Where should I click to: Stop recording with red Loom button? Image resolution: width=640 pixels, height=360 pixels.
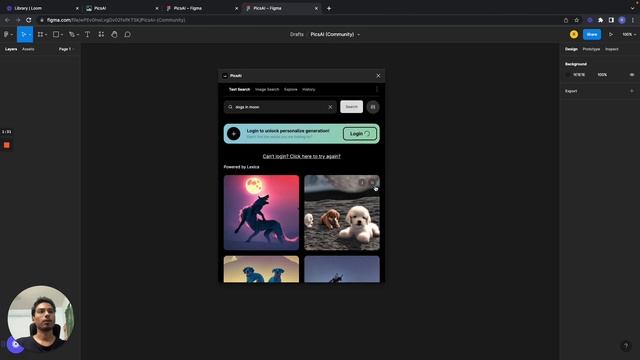(7, 145)
